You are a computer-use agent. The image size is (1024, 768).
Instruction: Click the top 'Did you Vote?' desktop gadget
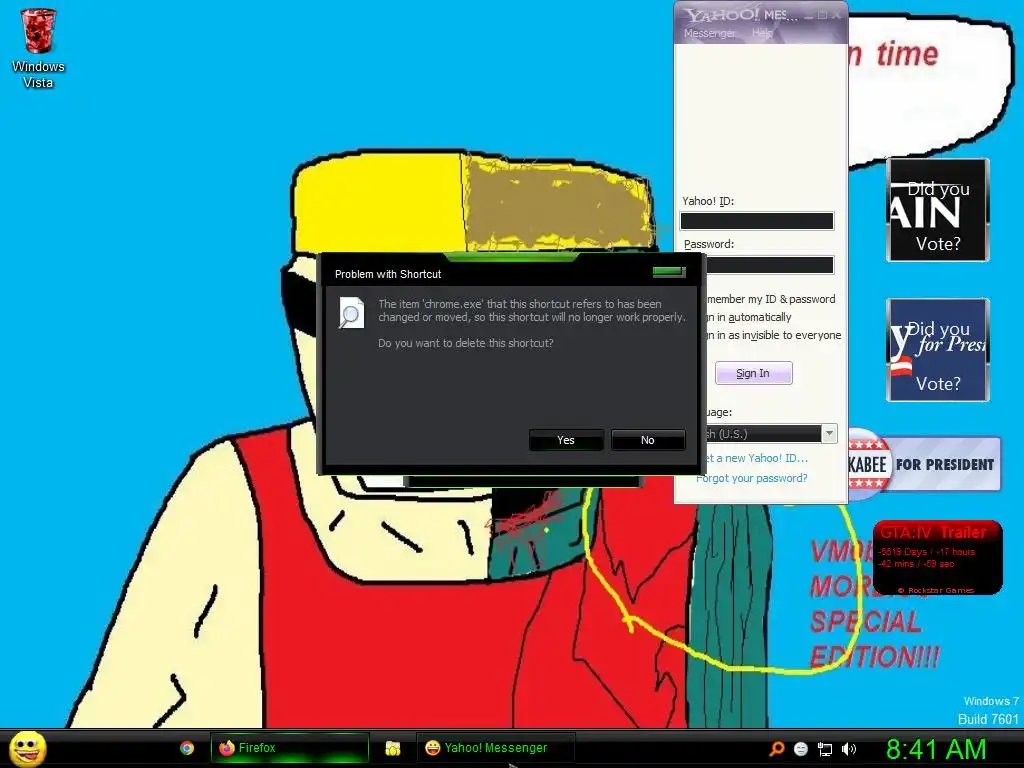pos(938,210)
